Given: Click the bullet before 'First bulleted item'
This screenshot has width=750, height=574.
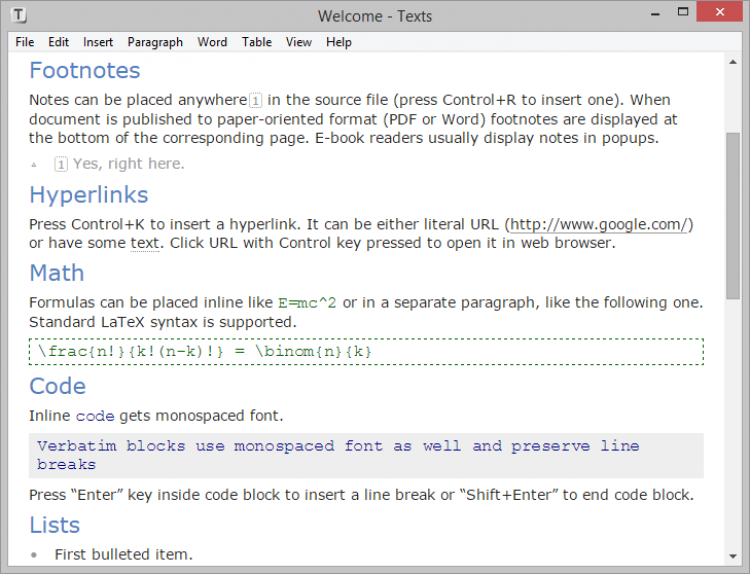Looking at the screenshot, I should (35, 554).
